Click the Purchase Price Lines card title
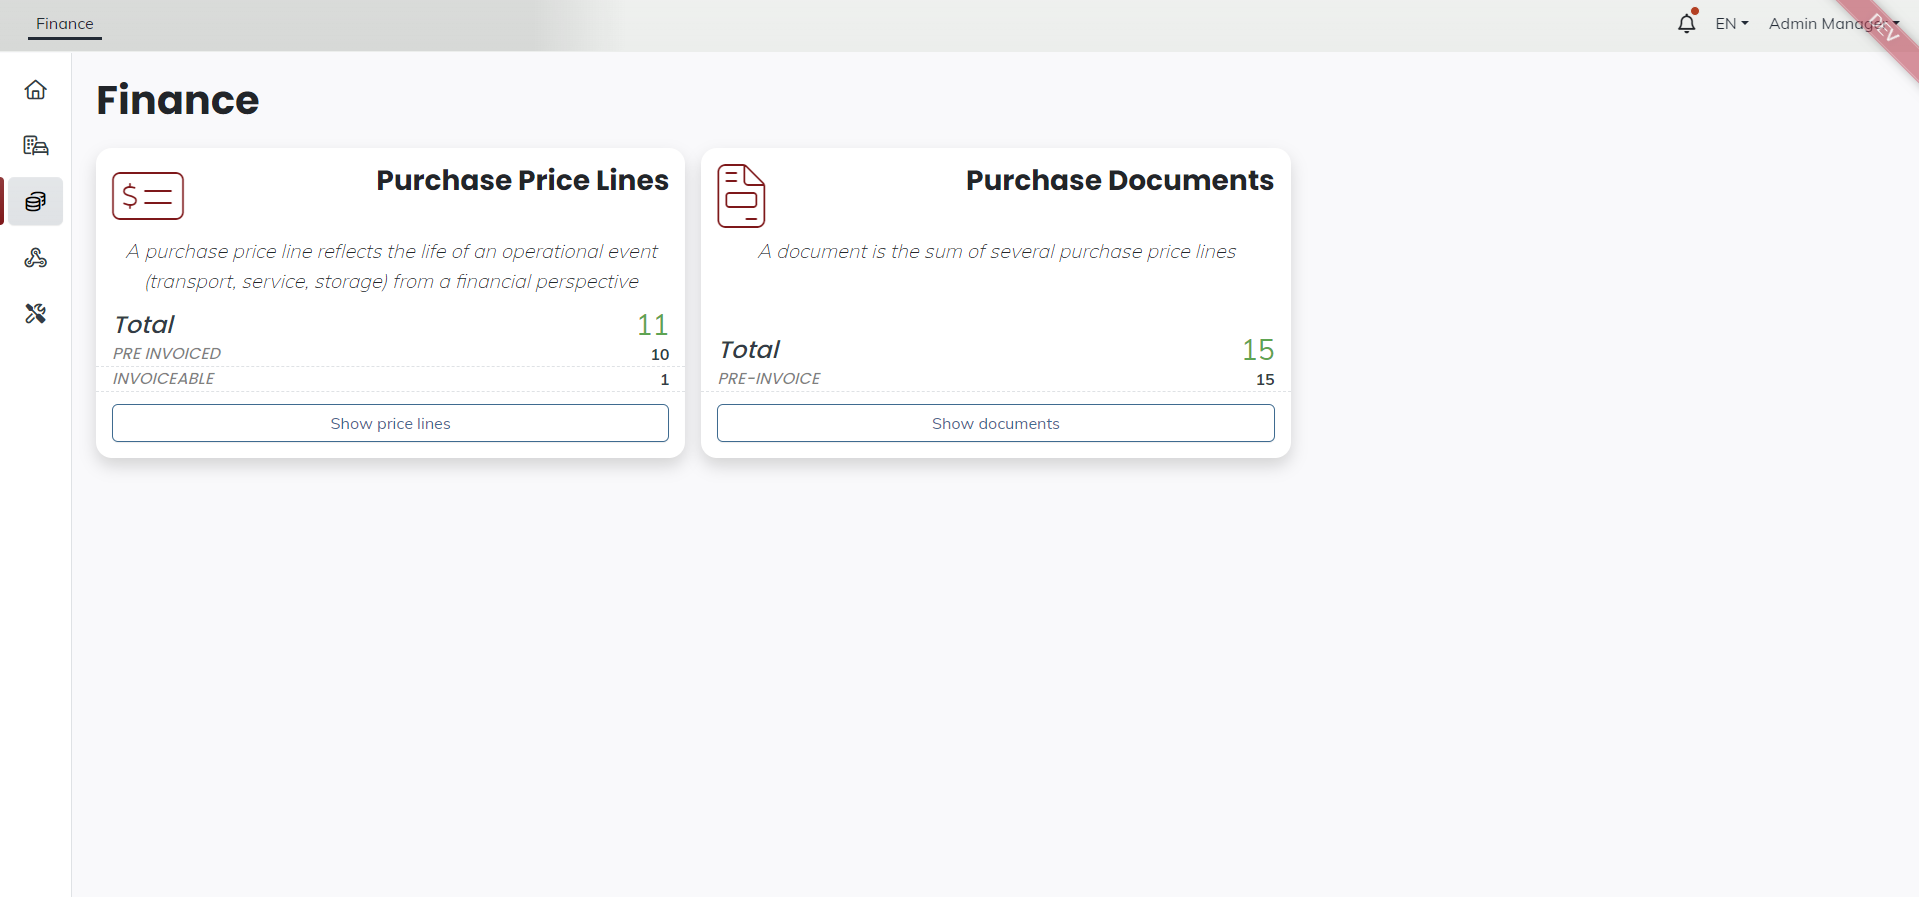This screenshot has height=897, width=1919. tap(522, 180)
